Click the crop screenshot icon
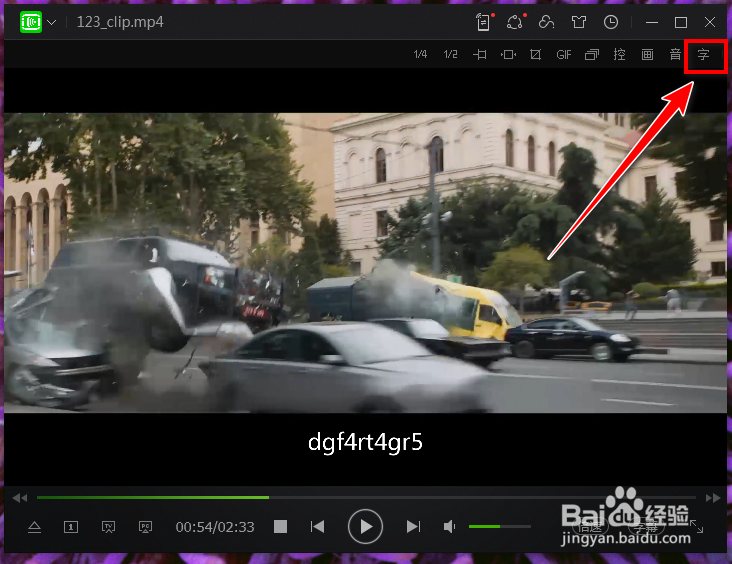 pos(535,55)
